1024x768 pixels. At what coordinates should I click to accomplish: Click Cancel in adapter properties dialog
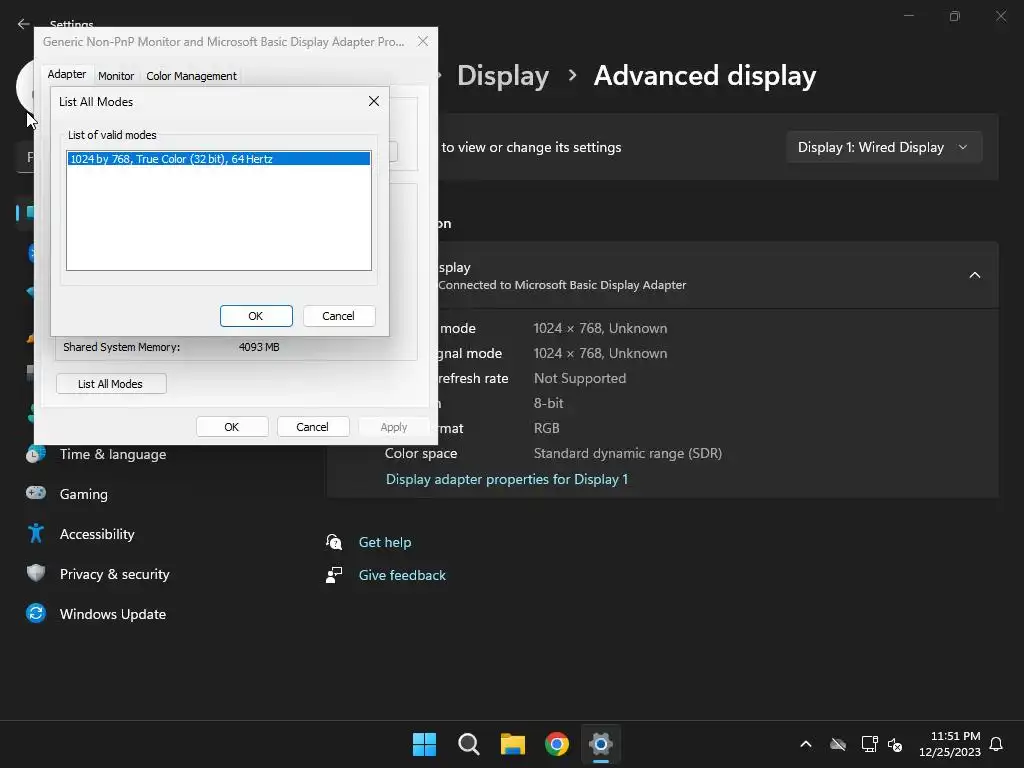[313, 427]
